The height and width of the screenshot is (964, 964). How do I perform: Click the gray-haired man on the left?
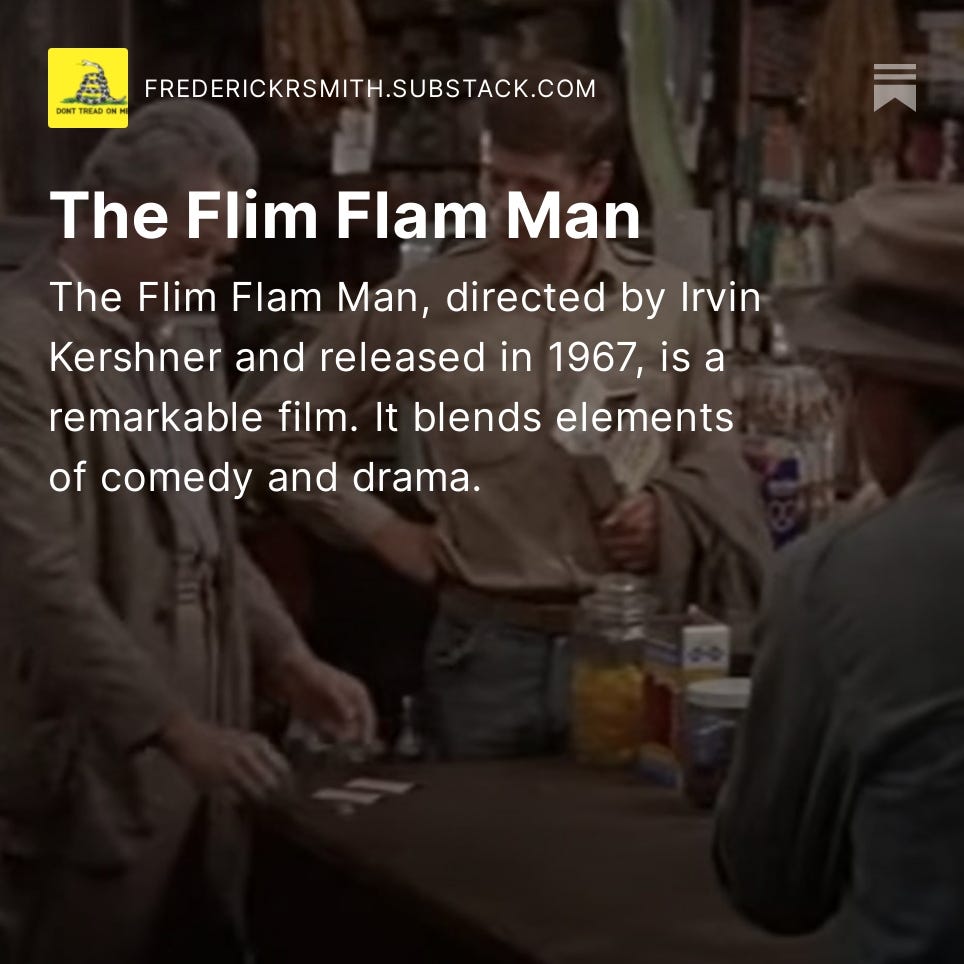point(141,529)
